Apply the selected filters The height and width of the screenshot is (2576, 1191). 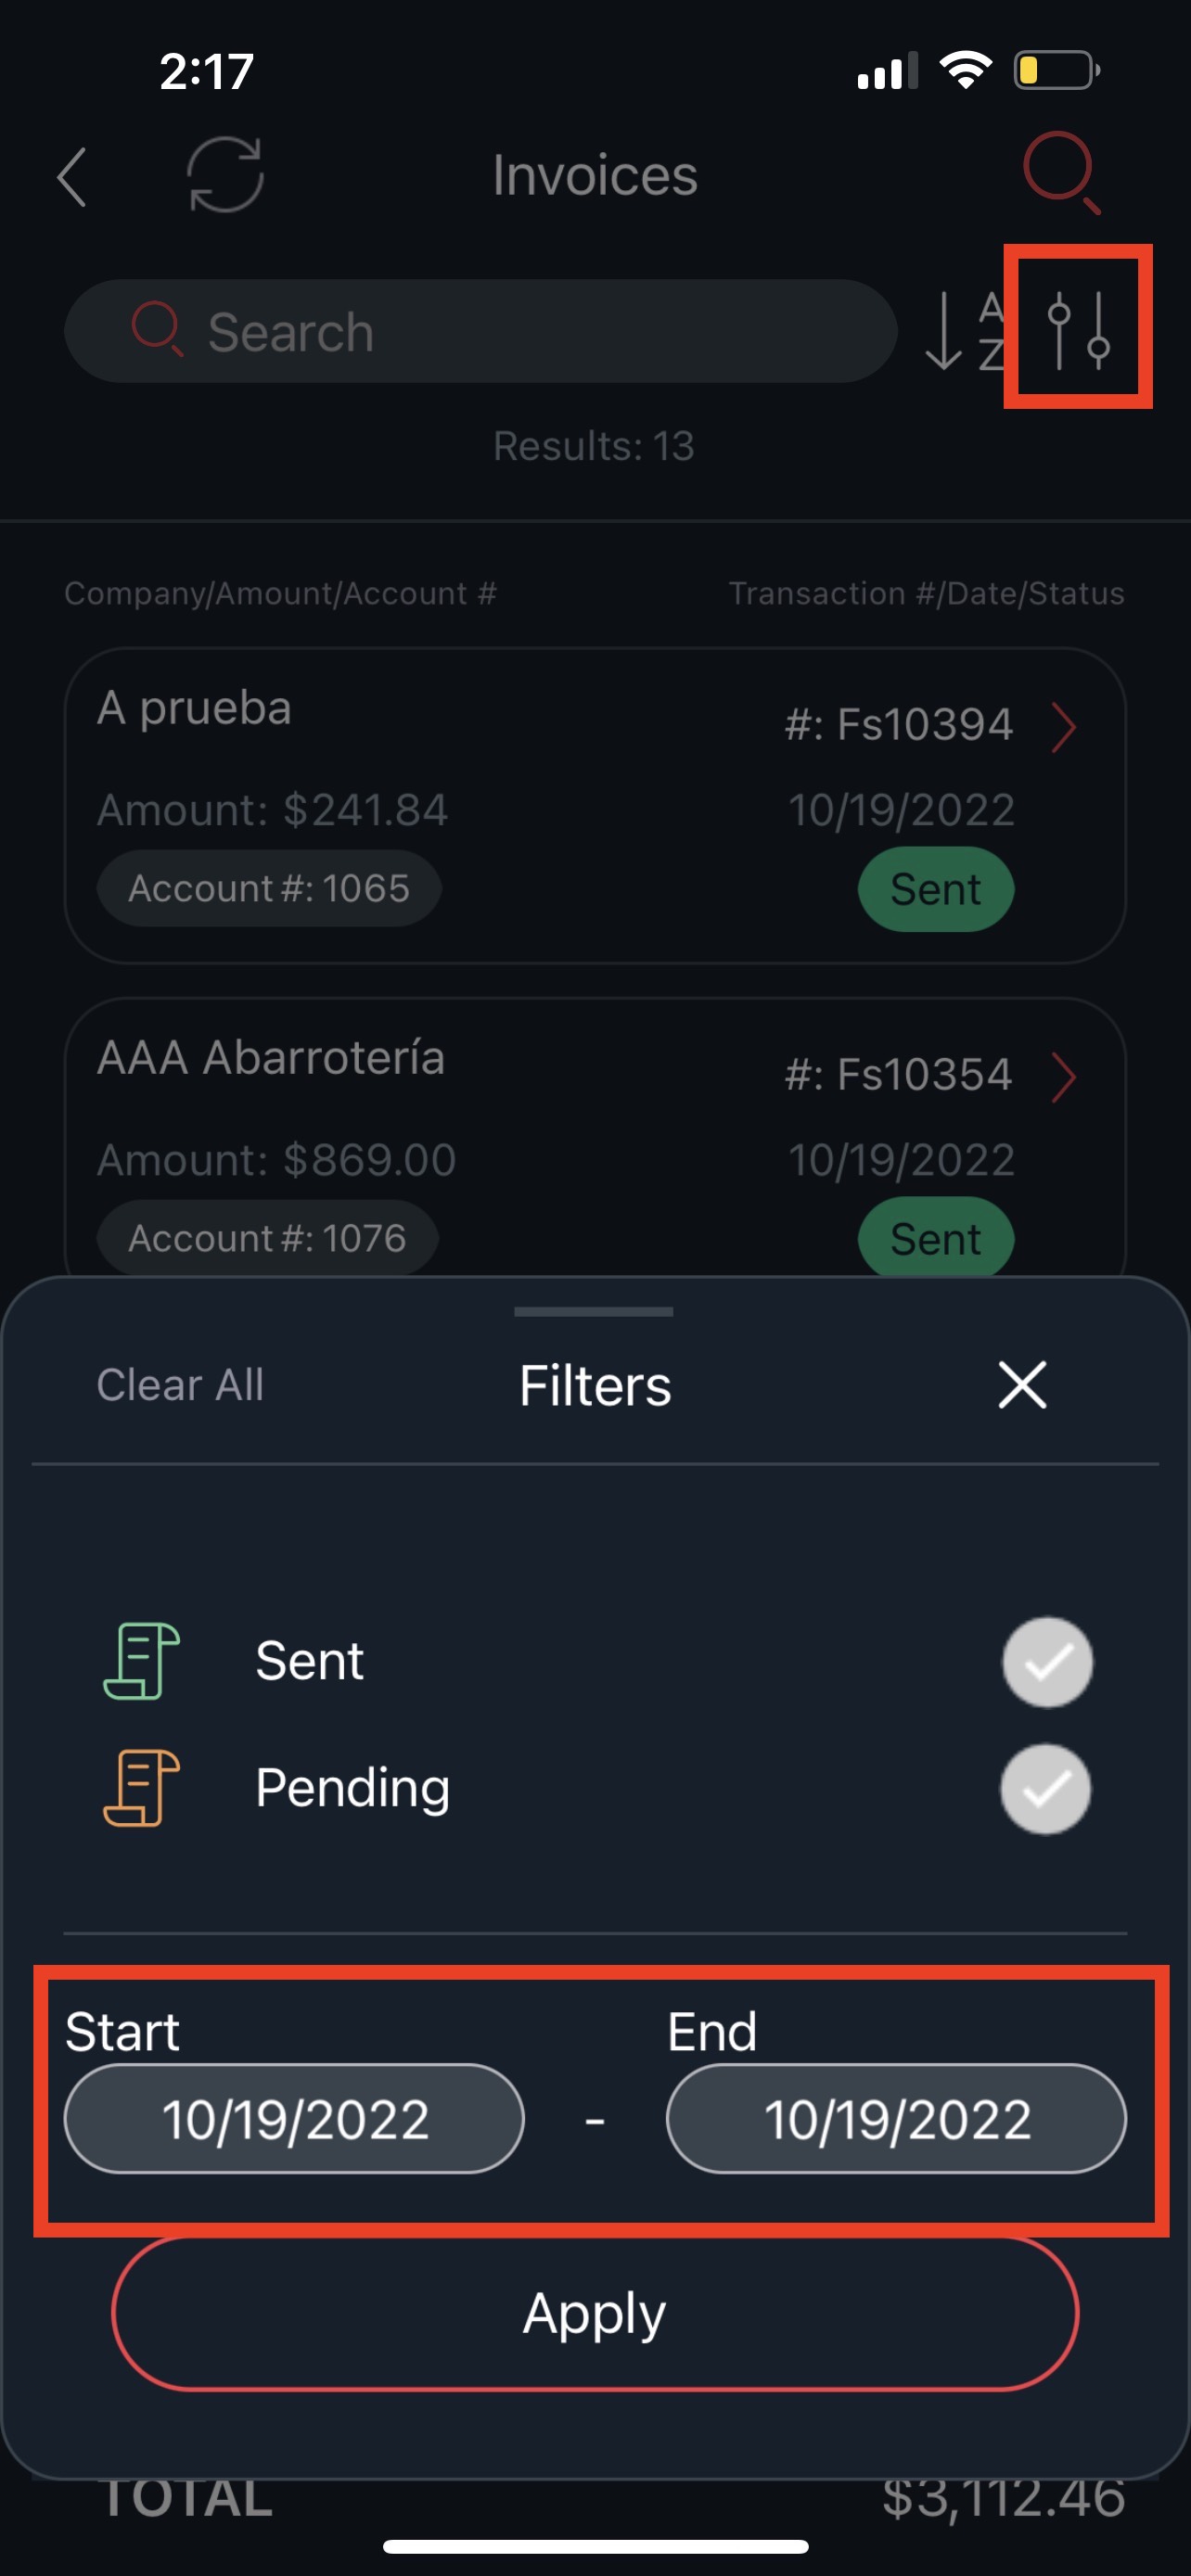tap(595, 2313)
